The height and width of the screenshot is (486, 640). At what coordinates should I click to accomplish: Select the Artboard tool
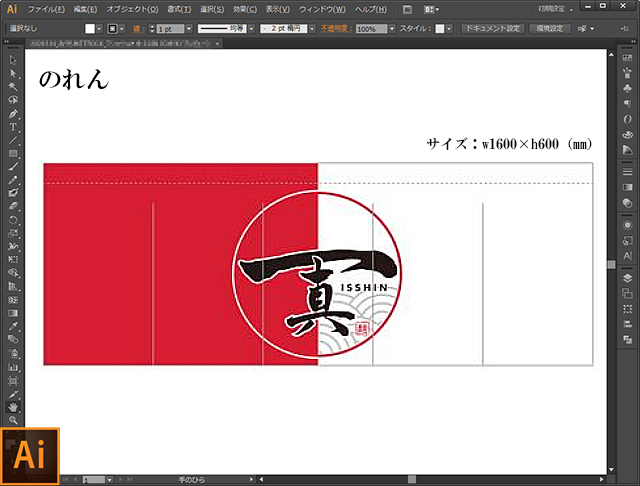[x=13, y=381]
